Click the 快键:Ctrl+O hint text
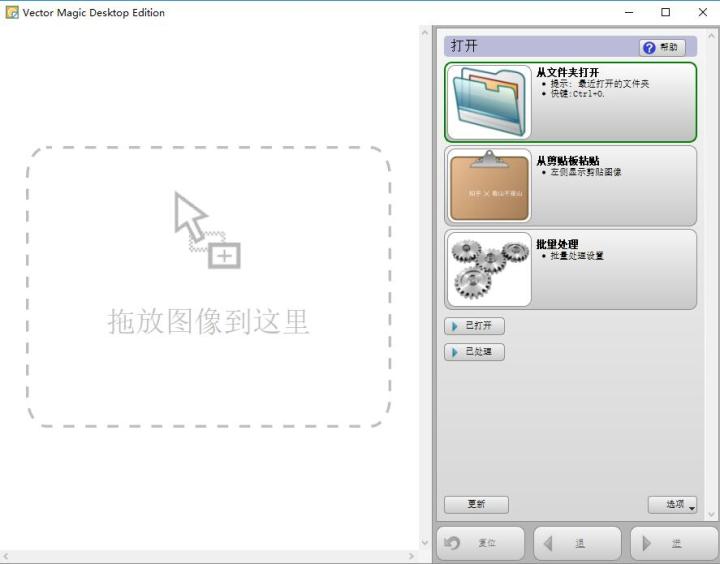720x564 pixels. click(x=577, y=94)
